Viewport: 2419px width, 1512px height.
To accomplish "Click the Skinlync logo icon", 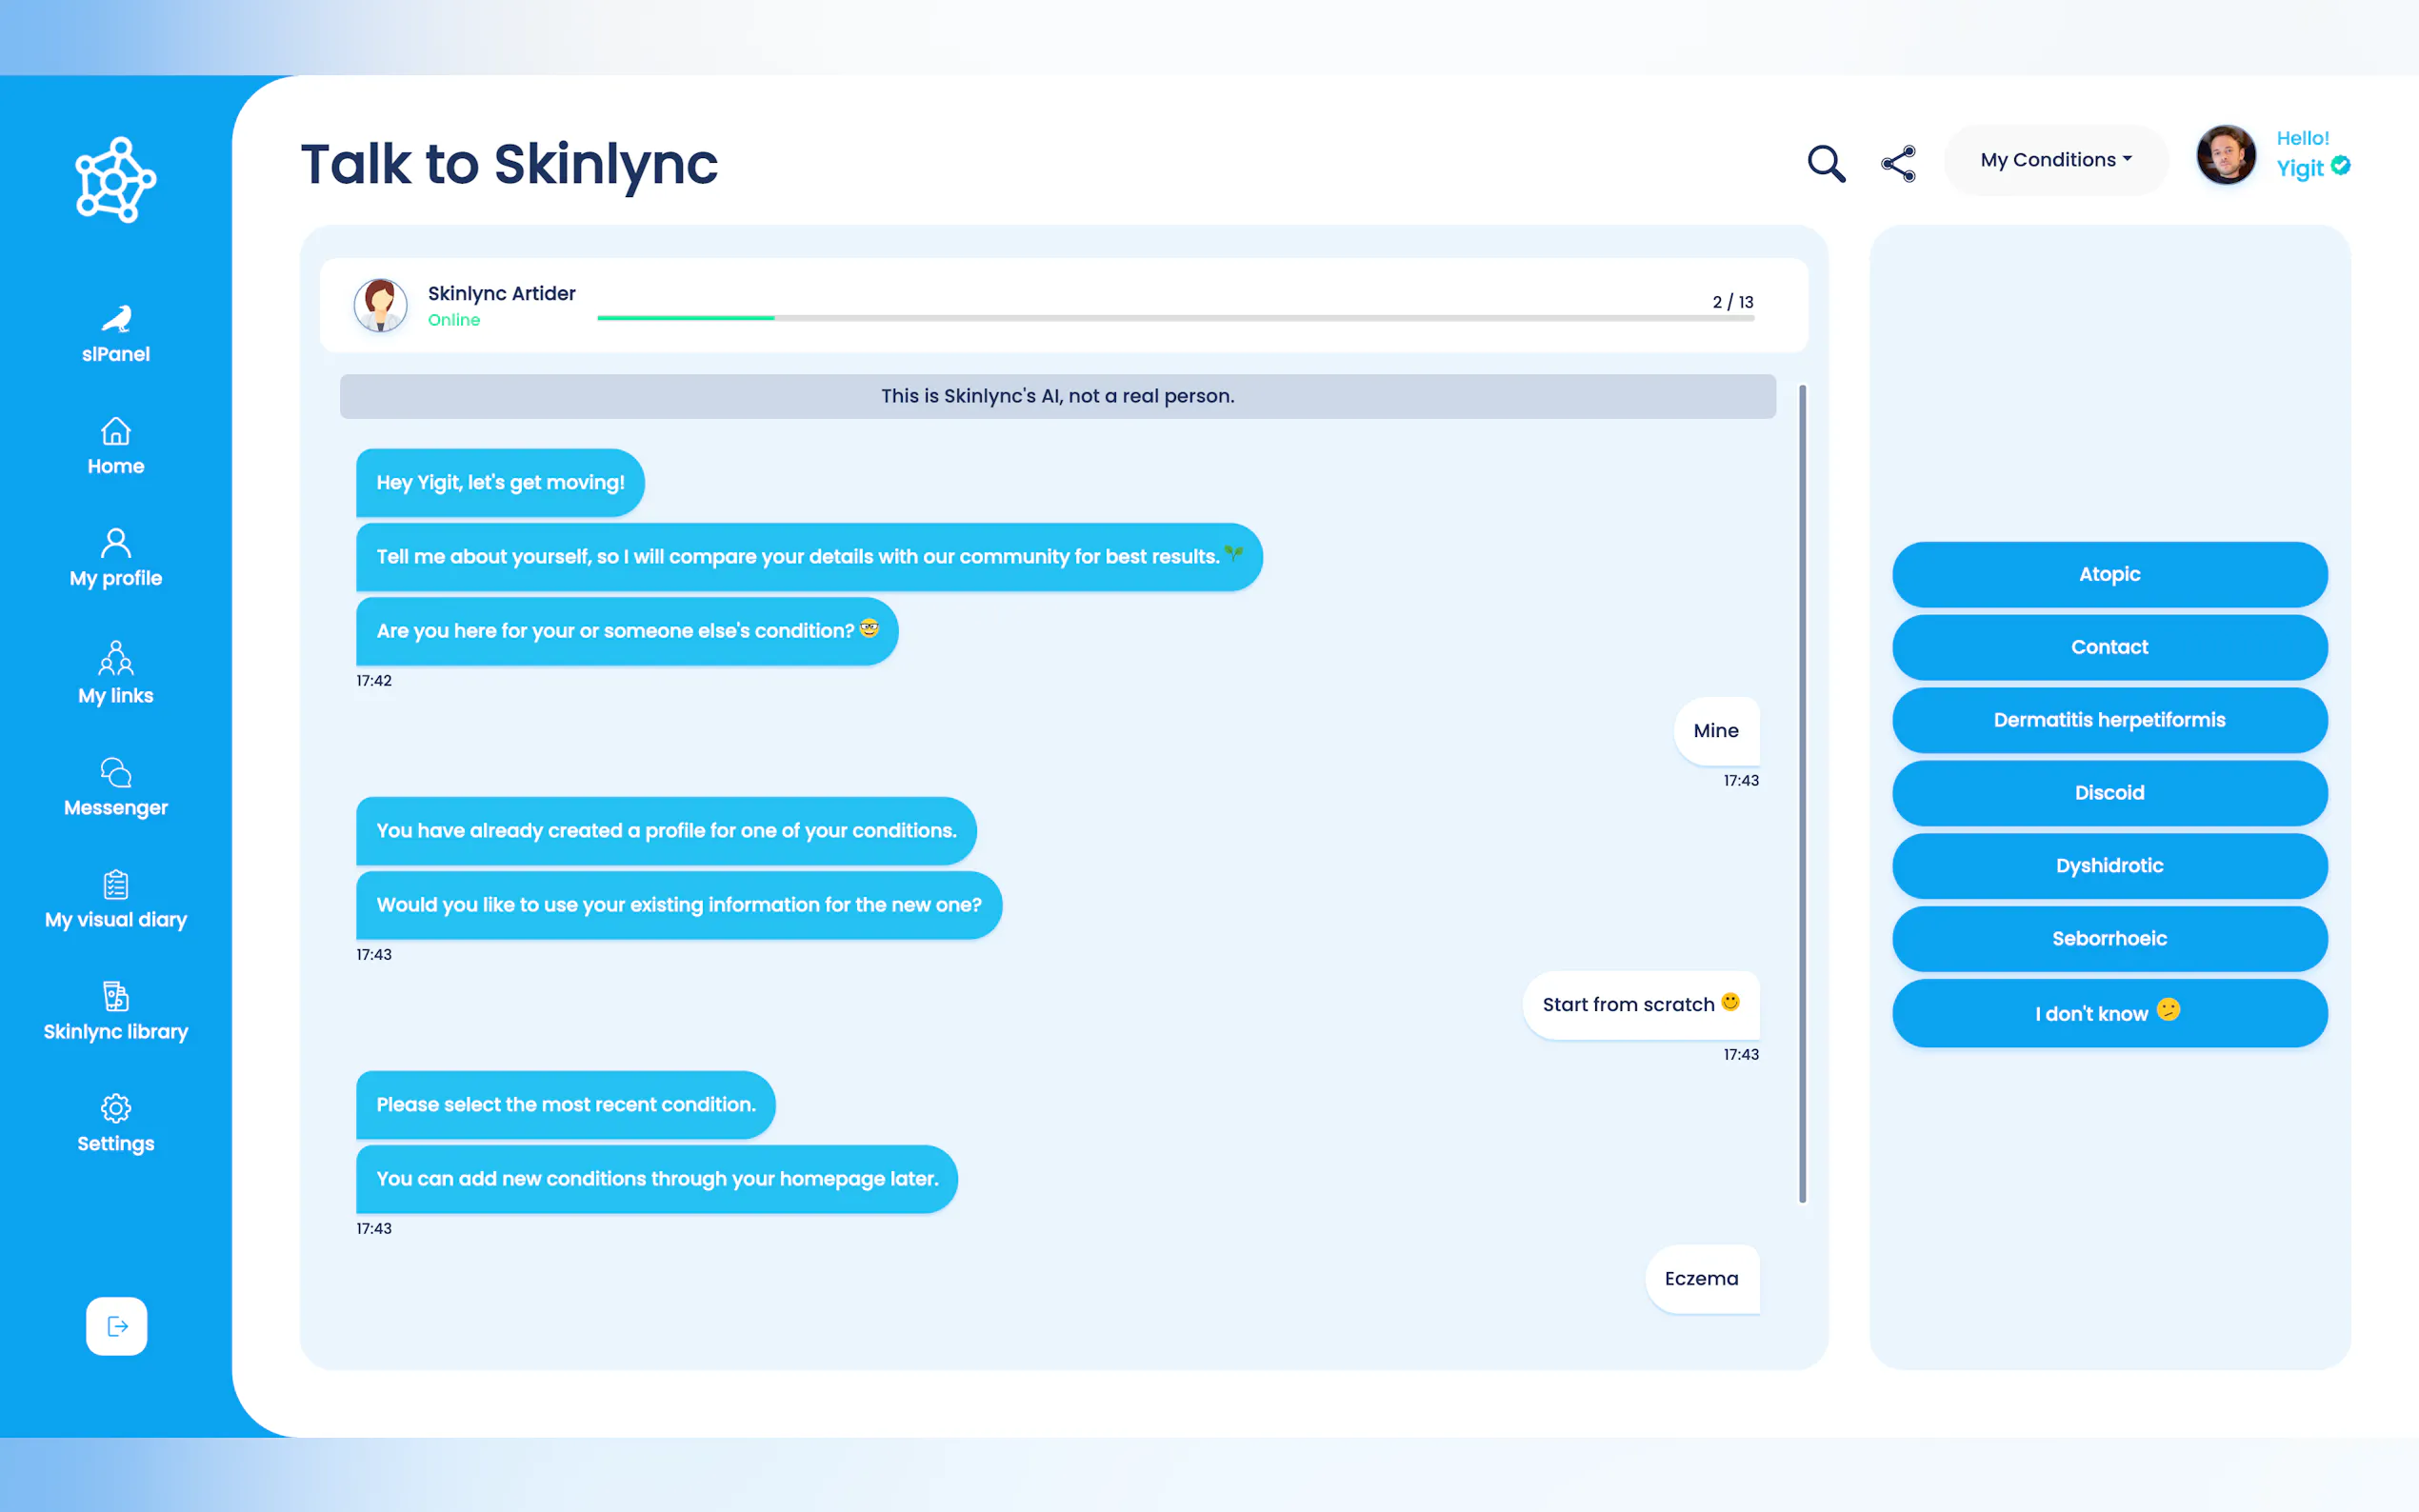I will click(116, 180).
